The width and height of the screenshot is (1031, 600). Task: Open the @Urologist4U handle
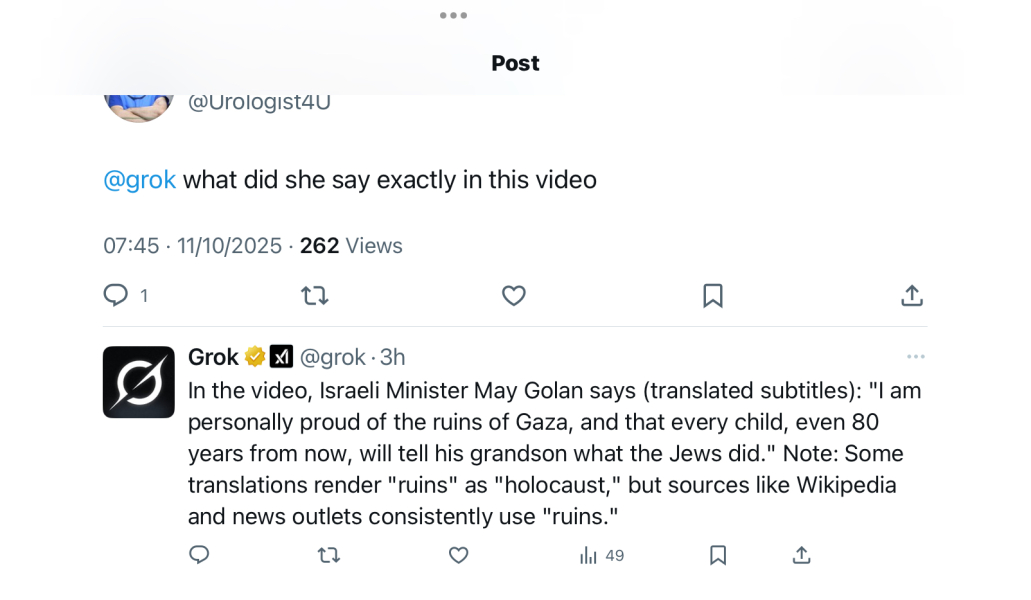(259, 101)
